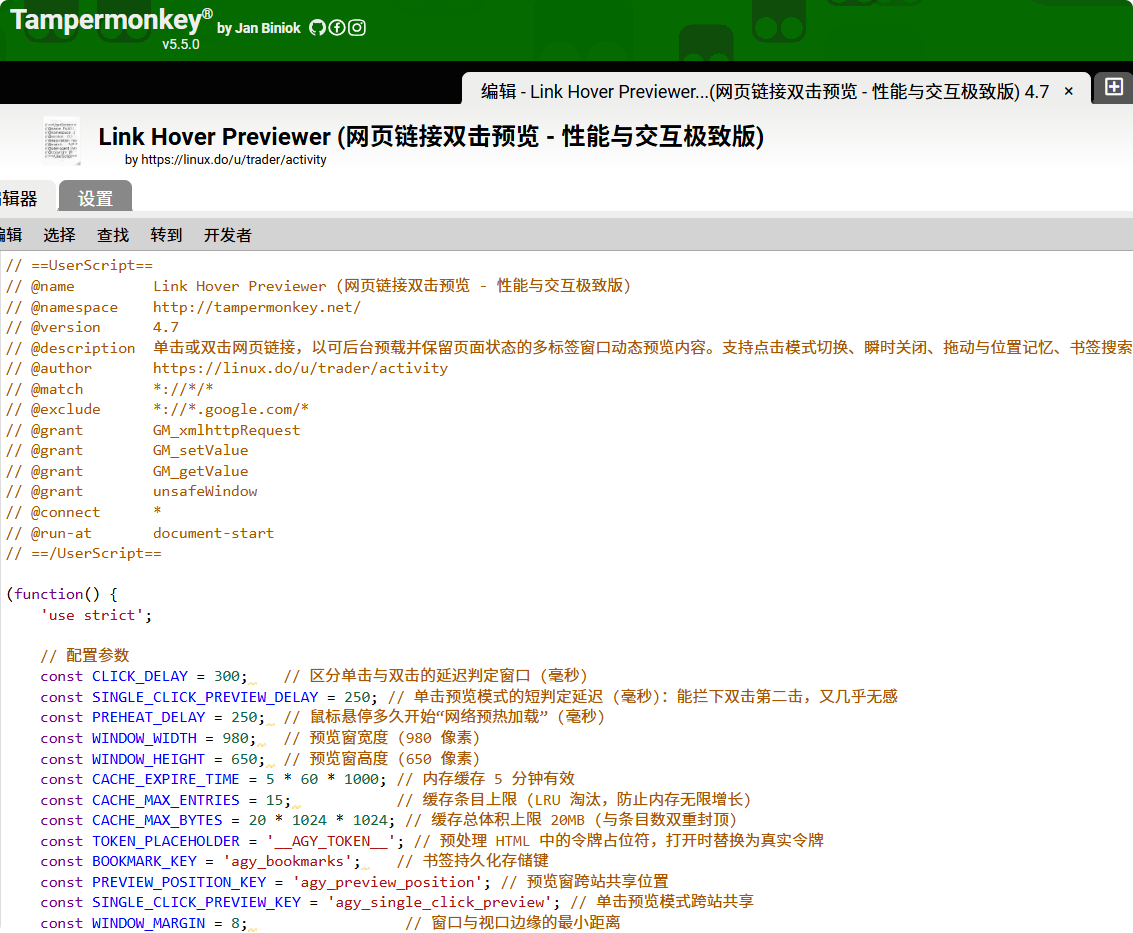This screenshot has width=1133, height=933.
Task: Click the @namespace 'http://tampermonkey.net/' value
Action: point(257,307)
